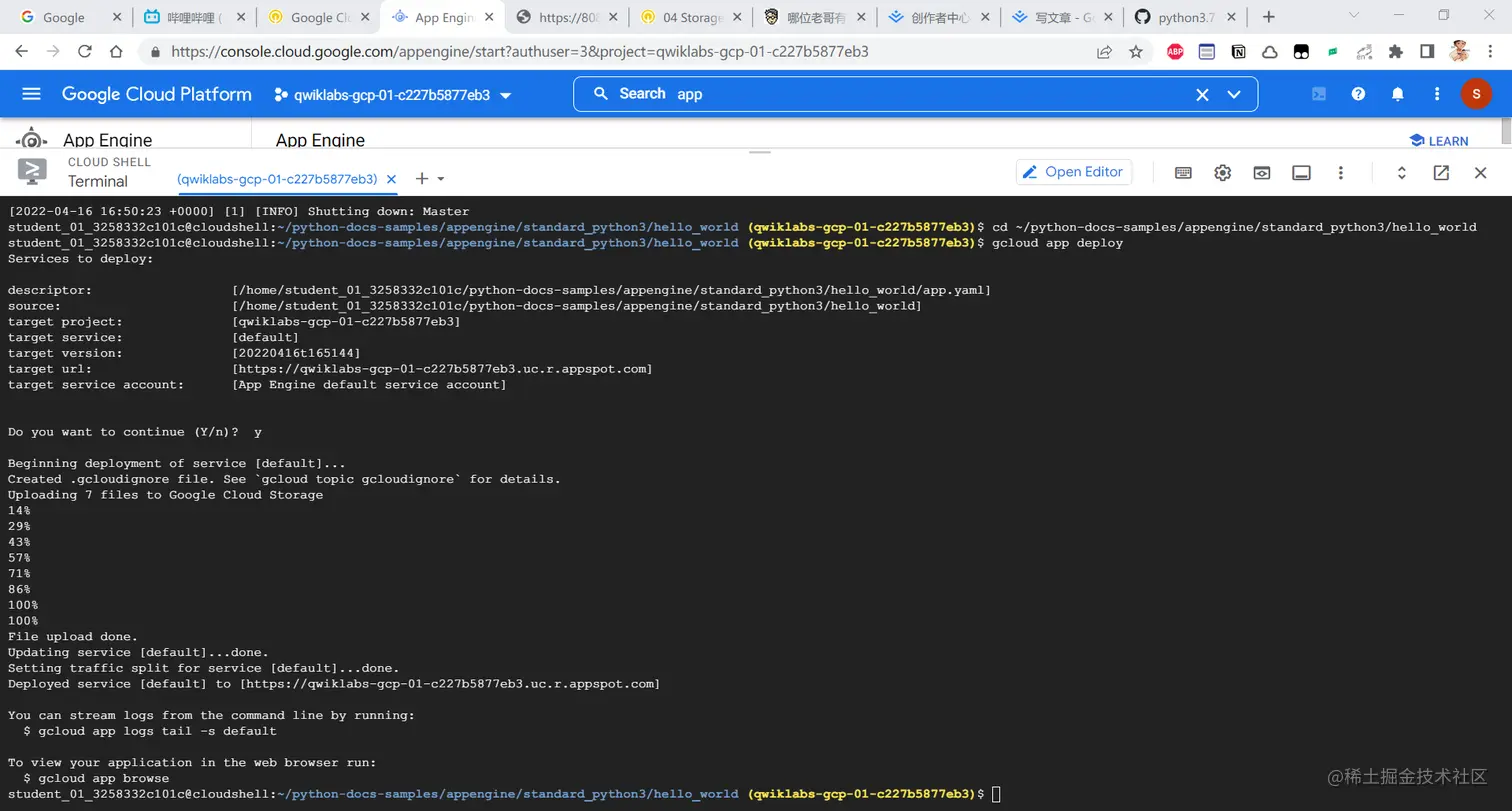Clear the search box with the X
Viewport: 1512px width, 811px height.
click(x=1202, y=94)
